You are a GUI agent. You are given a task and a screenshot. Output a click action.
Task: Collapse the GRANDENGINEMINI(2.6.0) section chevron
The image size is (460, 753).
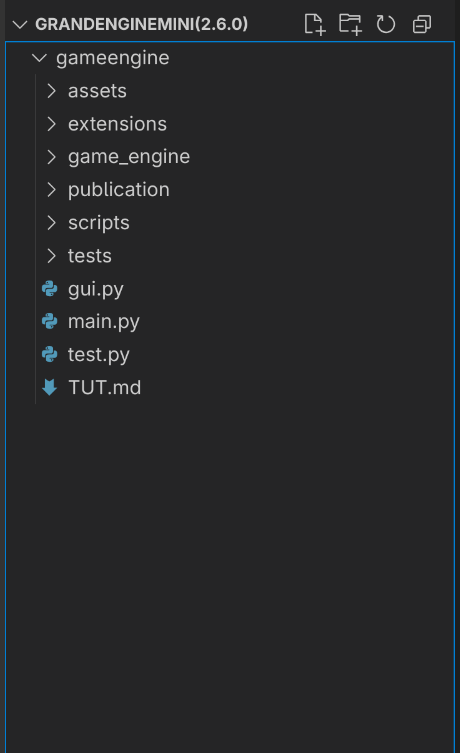[x=20, y=24]
